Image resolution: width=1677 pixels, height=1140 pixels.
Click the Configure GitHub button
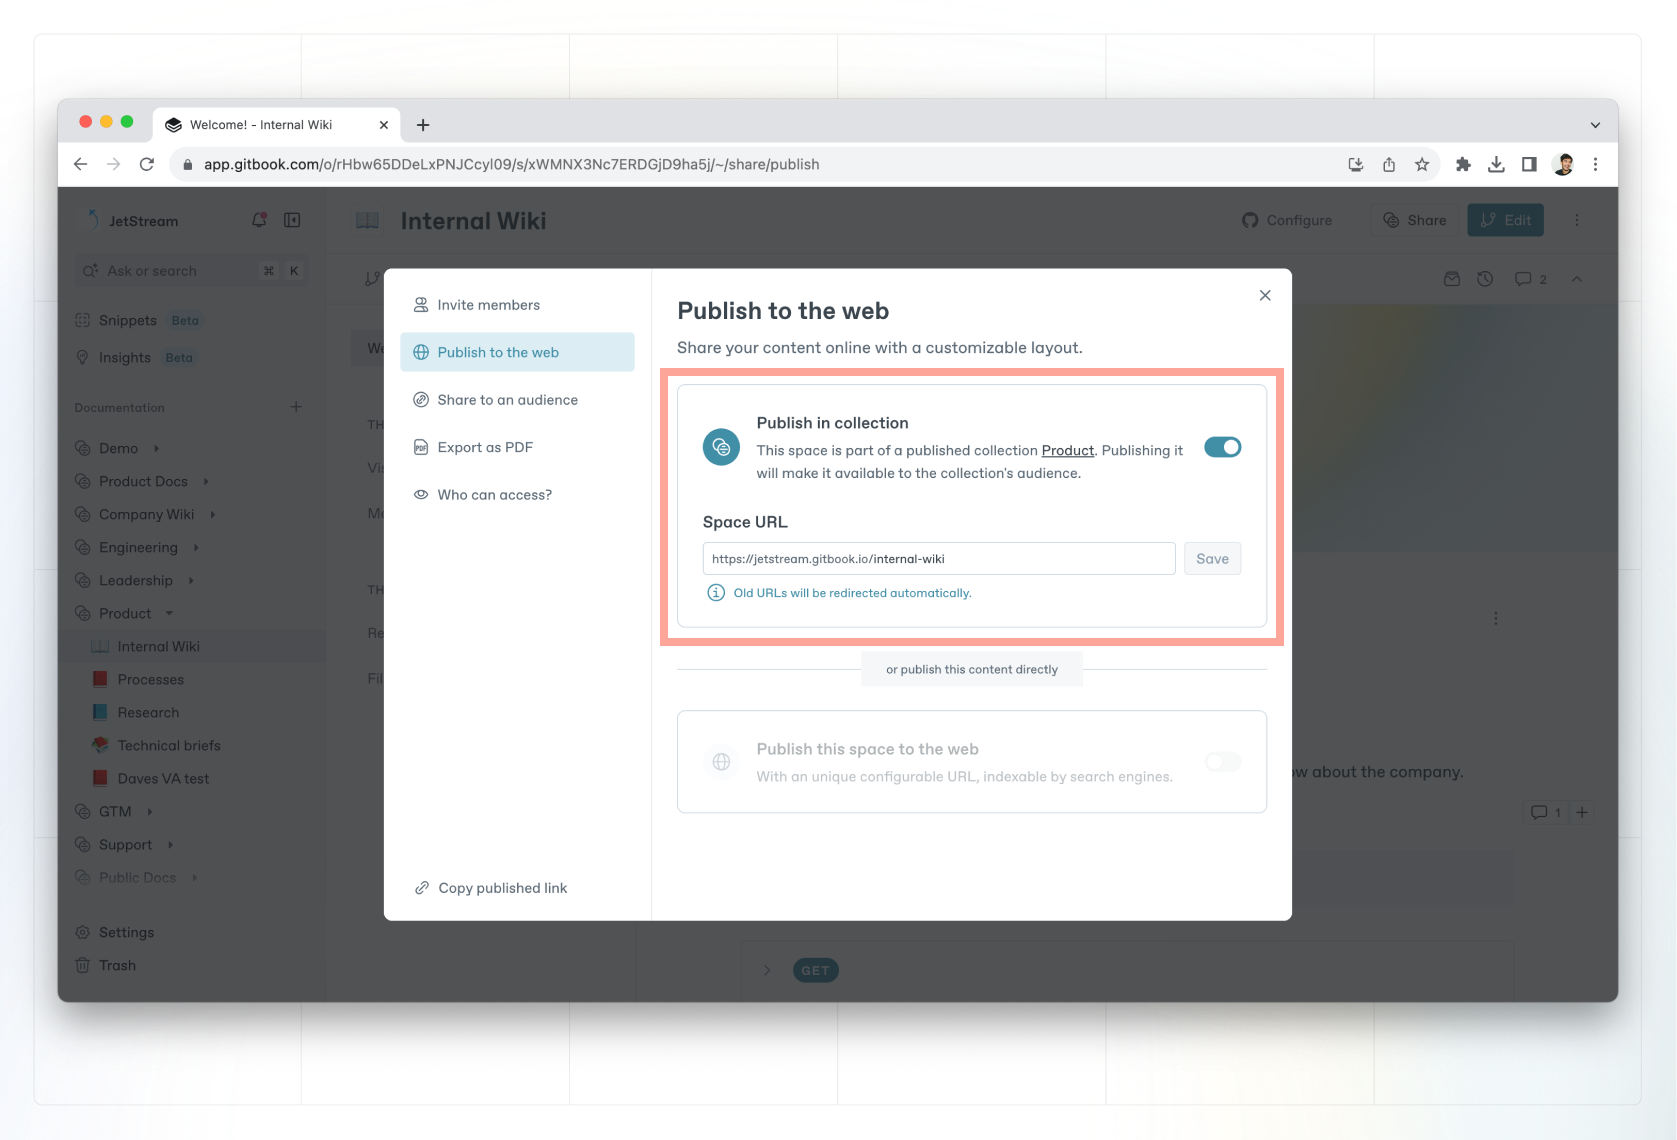coord(1288,220)
